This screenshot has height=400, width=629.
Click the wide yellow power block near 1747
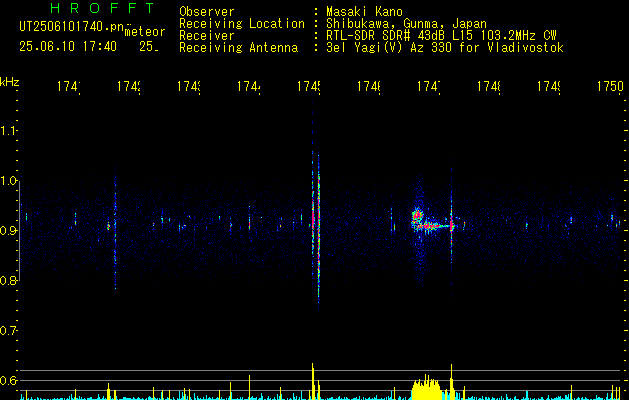click(426, 388)
